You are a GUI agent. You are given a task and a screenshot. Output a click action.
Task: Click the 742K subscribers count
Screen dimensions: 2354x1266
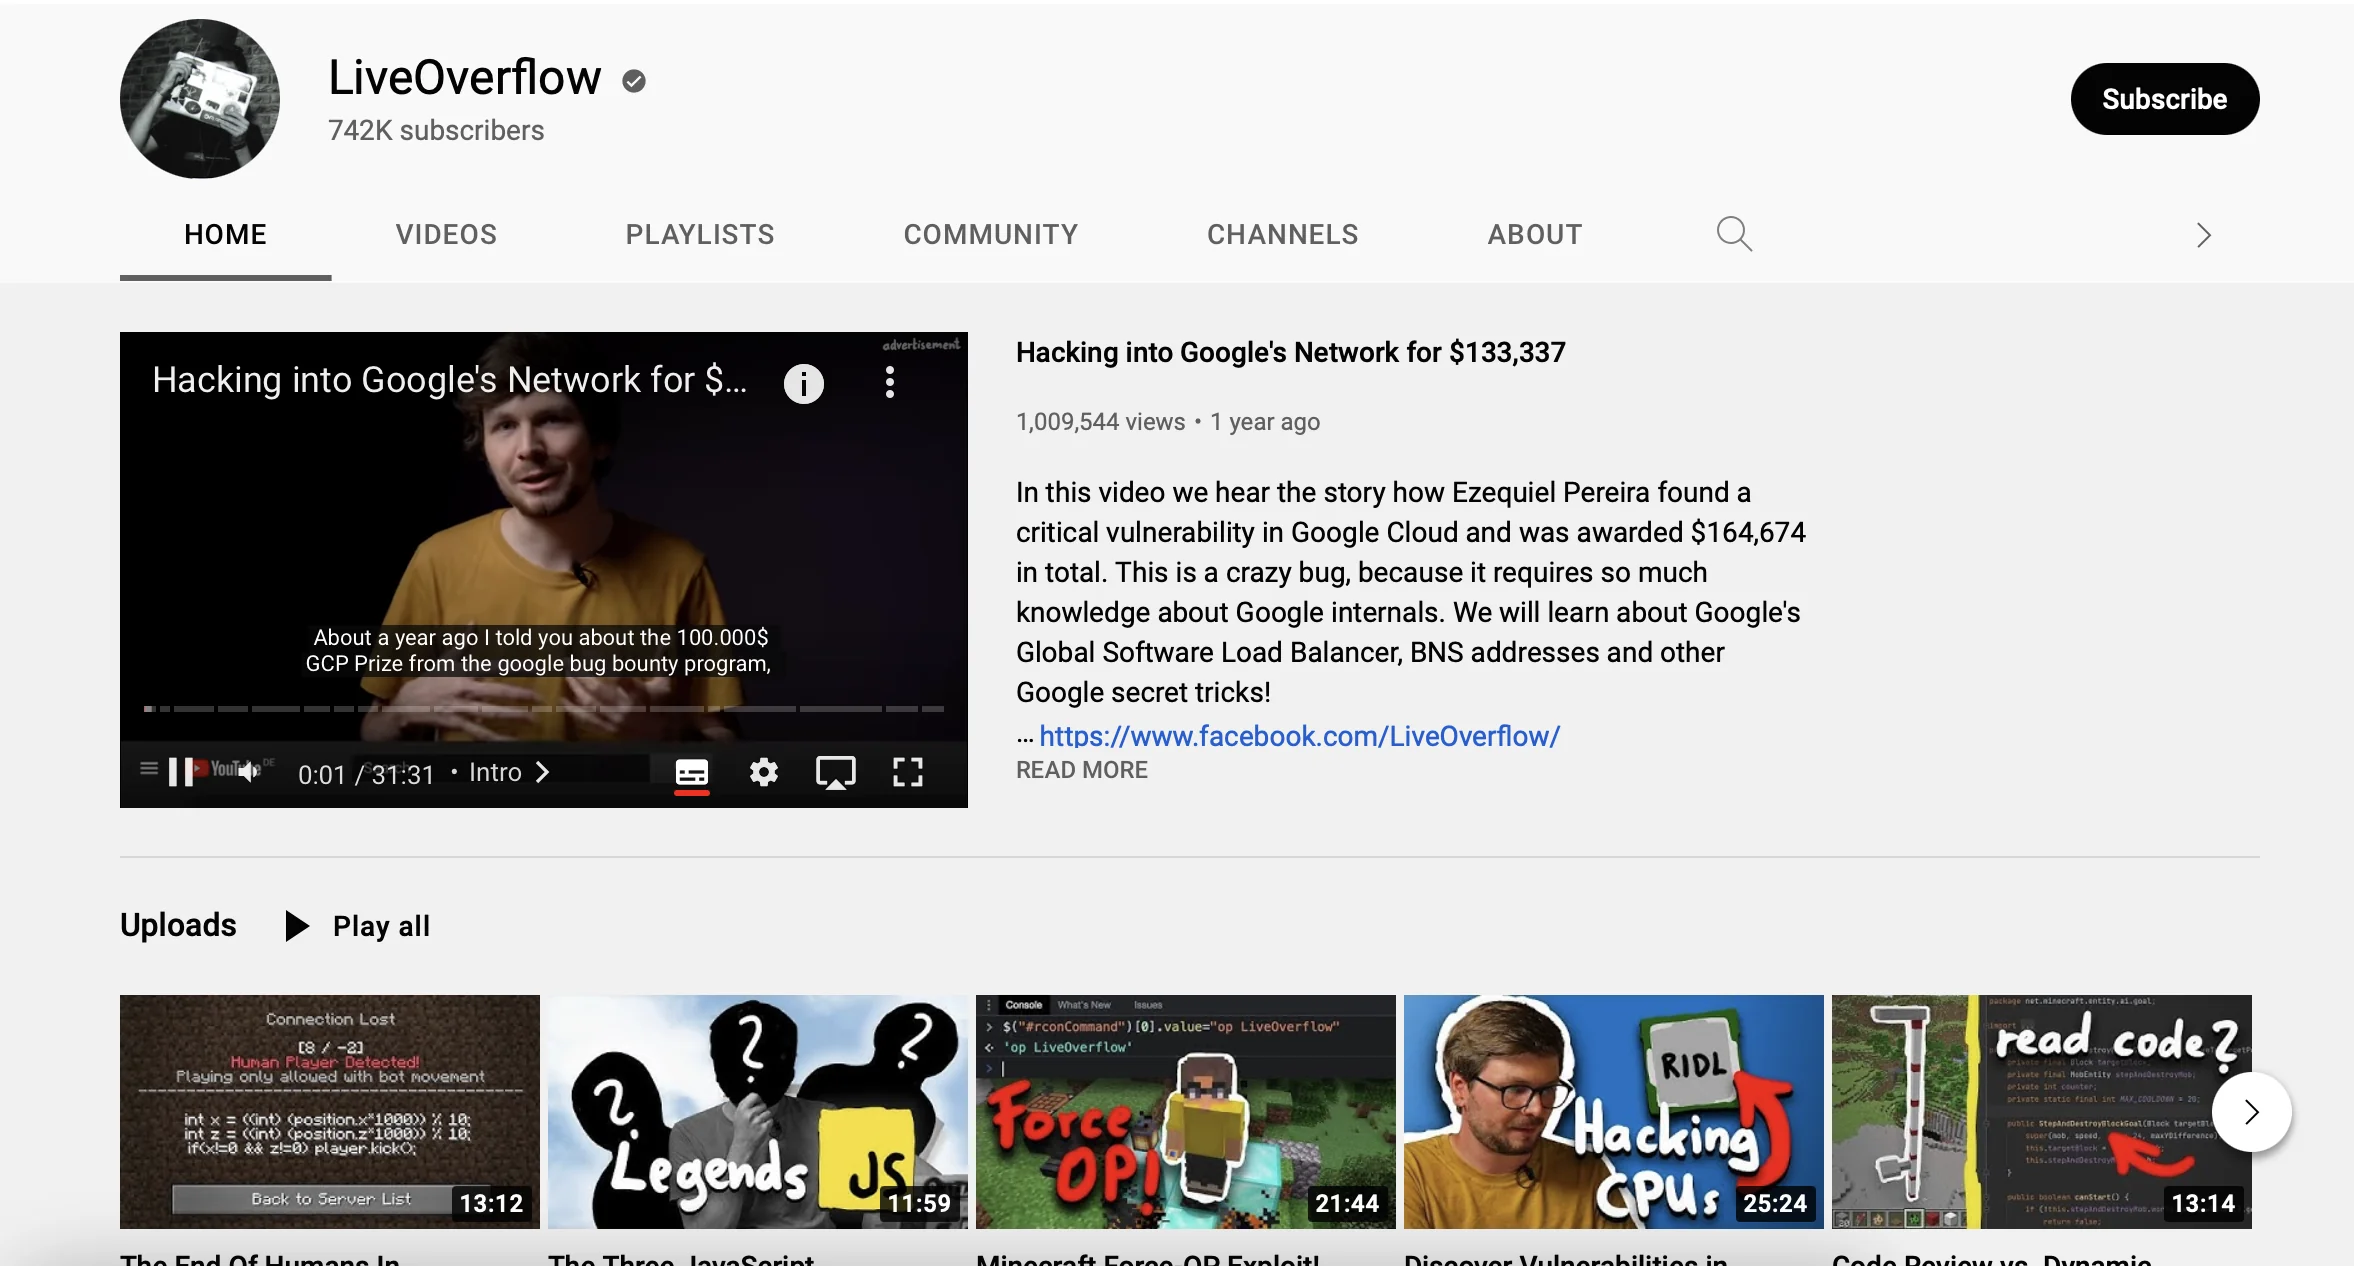(436, 130)
